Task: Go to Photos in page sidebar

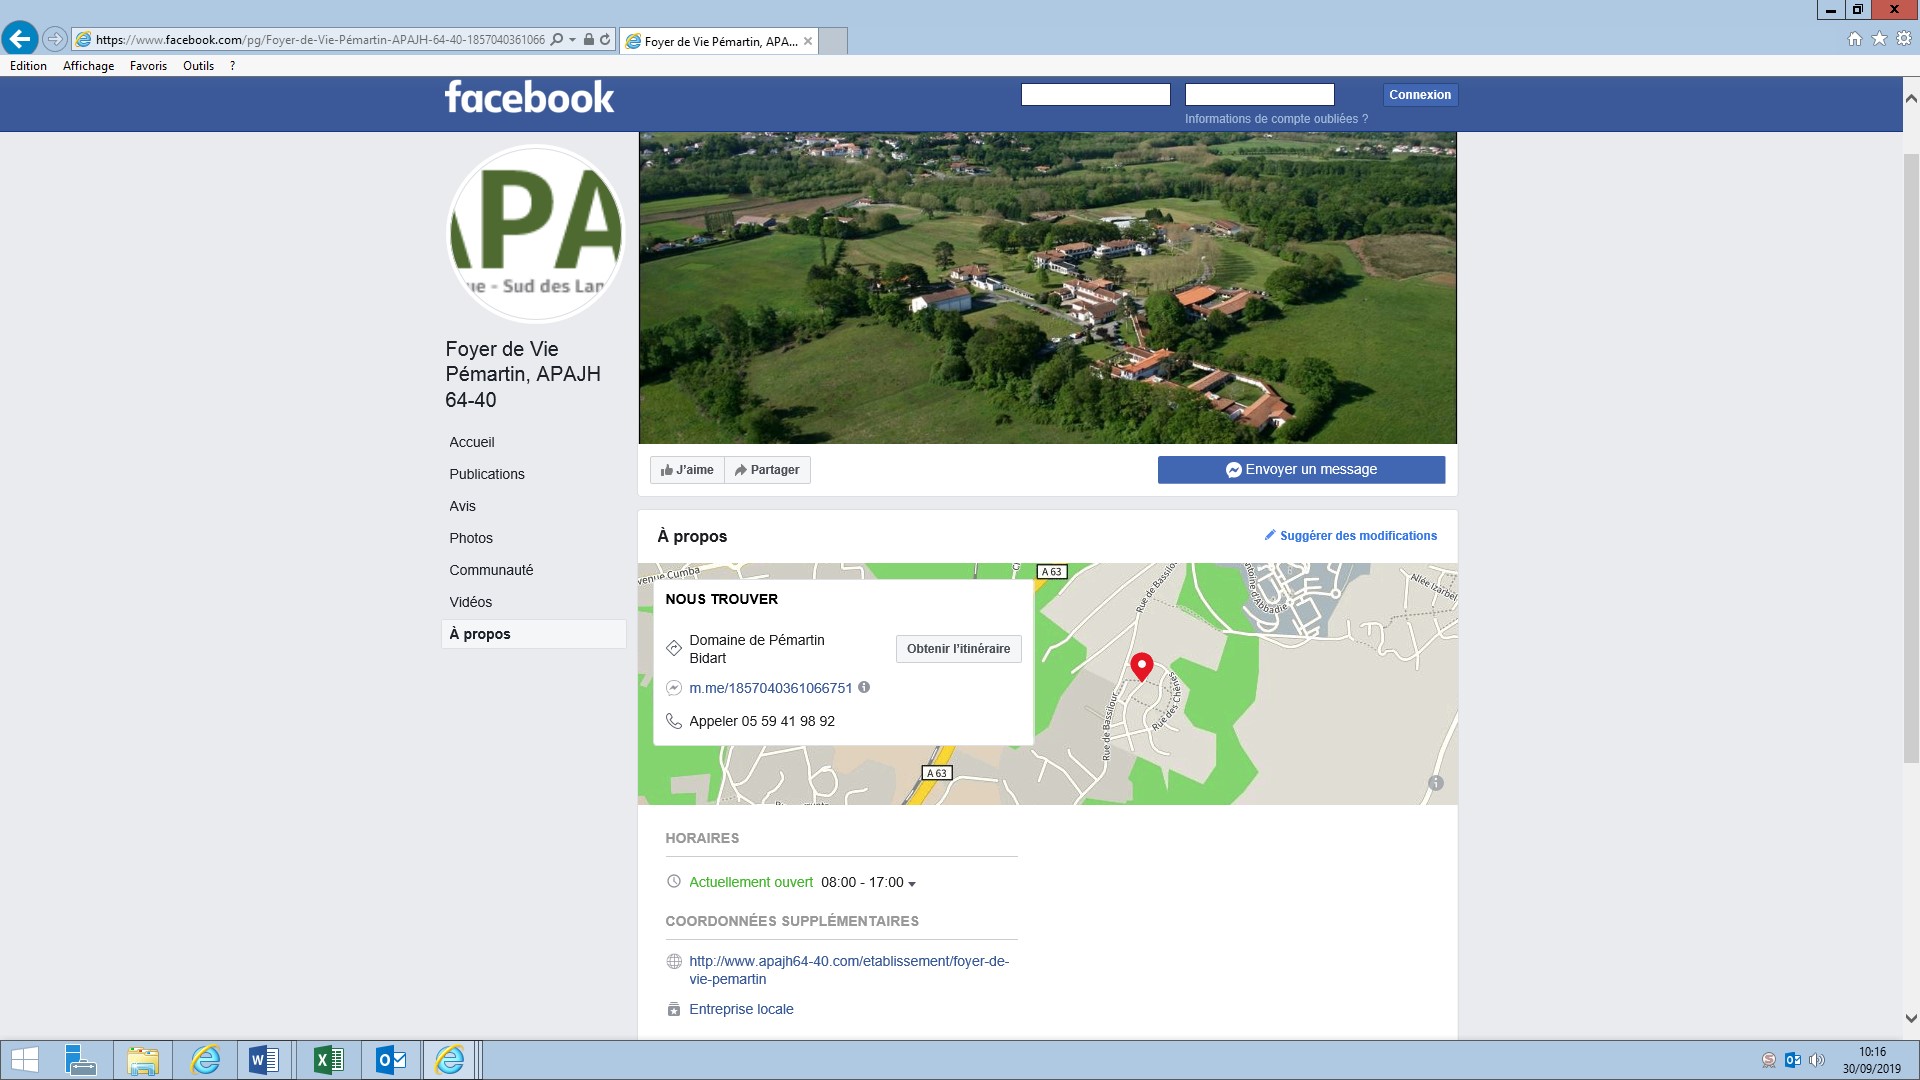Action: pos(471,538)
